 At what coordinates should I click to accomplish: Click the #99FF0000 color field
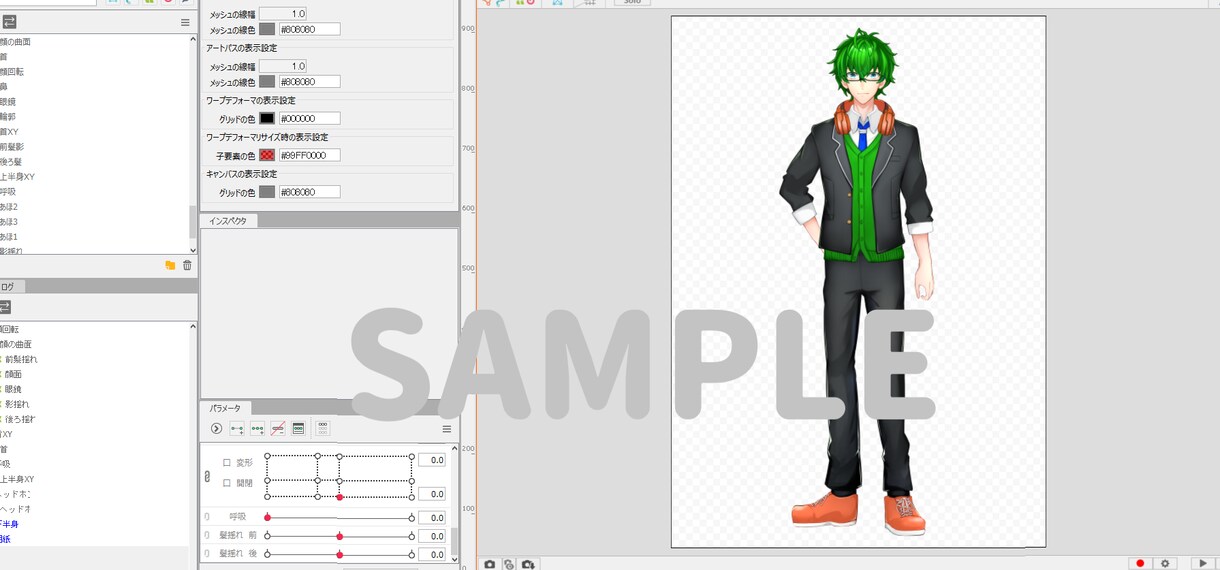pos(309,155)
